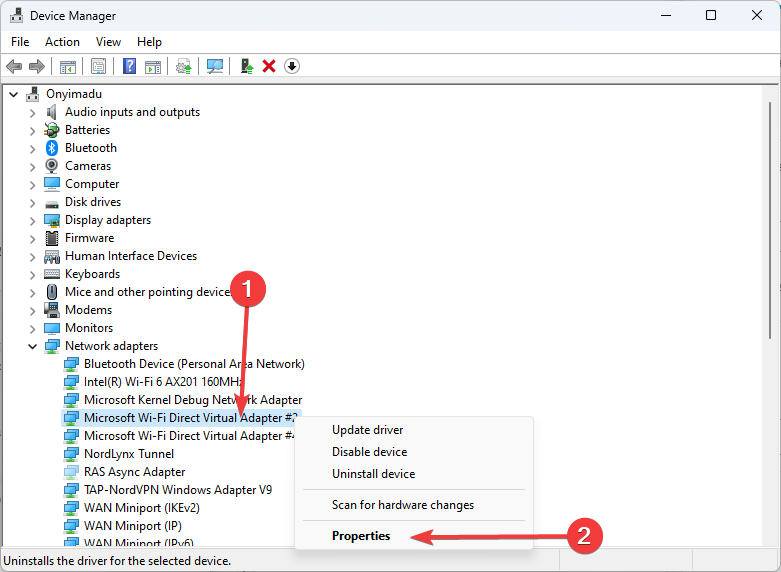Click the Bluetooth category icon
The image size is (781, 572).
[52, 148]
